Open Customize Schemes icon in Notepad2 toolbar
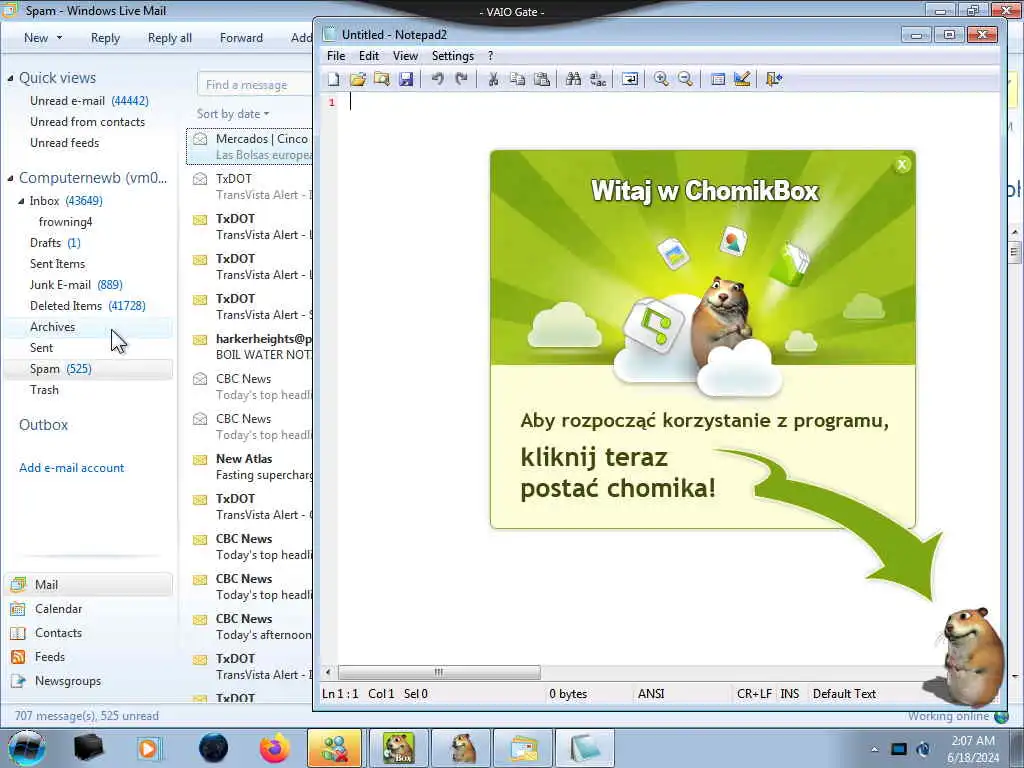This screenshot has width=1024, height=768. 742,79
